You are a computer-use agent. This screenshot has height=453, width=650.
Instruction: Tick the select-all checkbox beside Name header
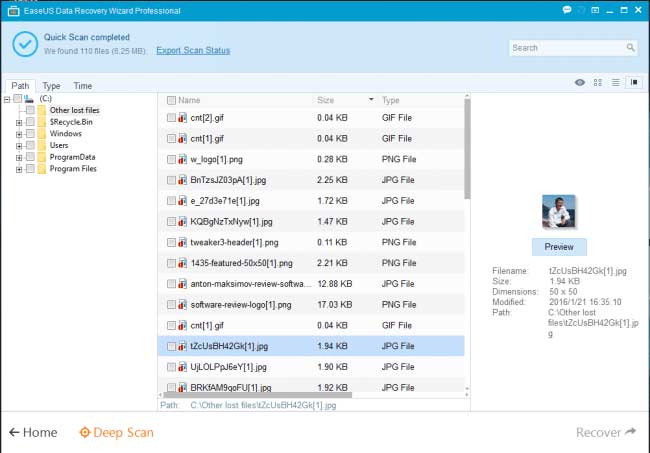pyautogui.click(x=171, y=100)
